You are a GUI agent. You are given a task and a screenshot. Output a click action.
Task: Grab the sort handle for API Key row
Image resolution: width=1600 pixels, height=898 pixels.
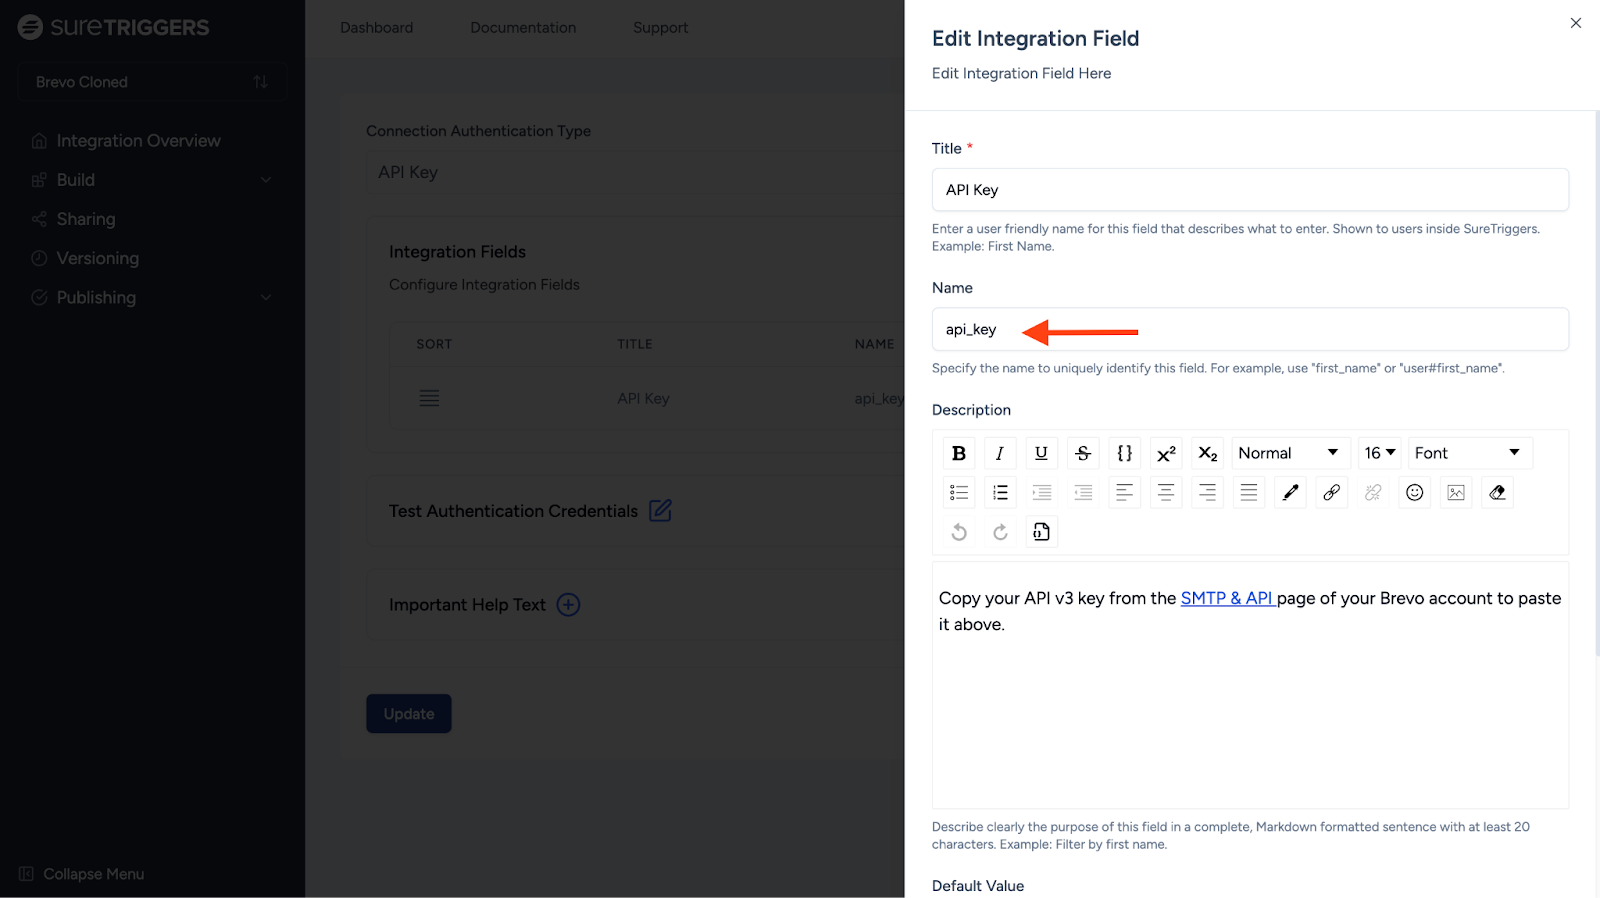tap(429, 398)
